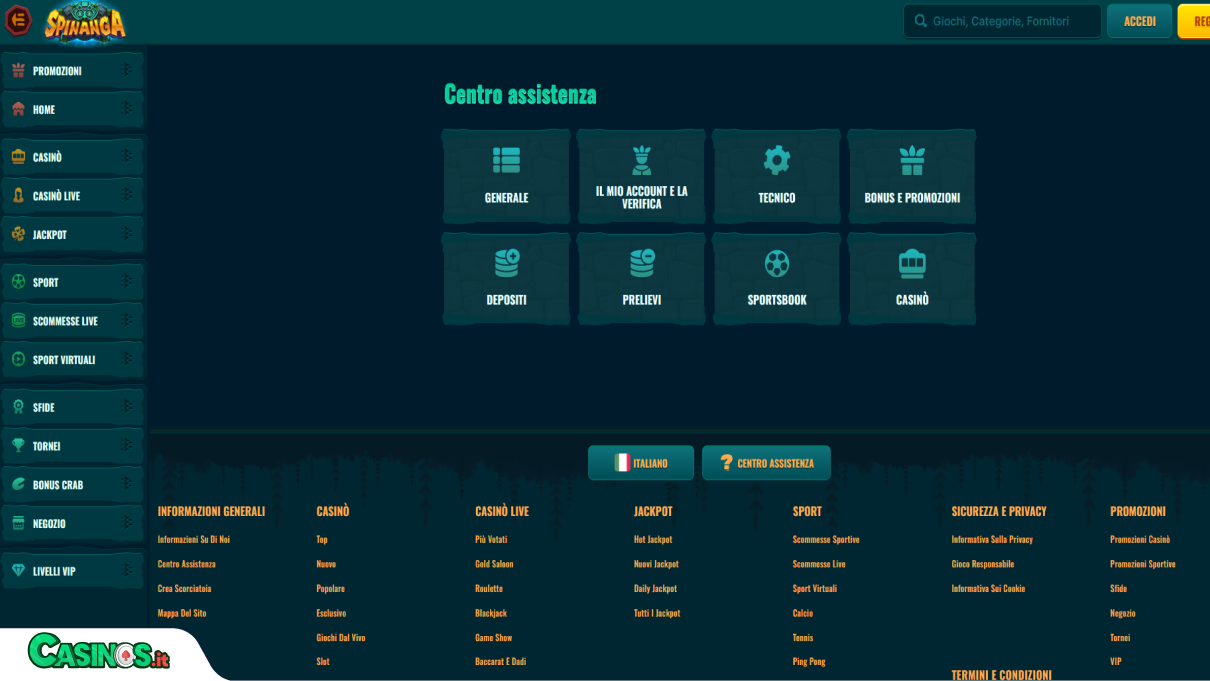Focus the Giochi, Categorie, Fornitori search field
This screenshot has height=681, width=1210.
pyautogui.click(x=1002, y=21)
